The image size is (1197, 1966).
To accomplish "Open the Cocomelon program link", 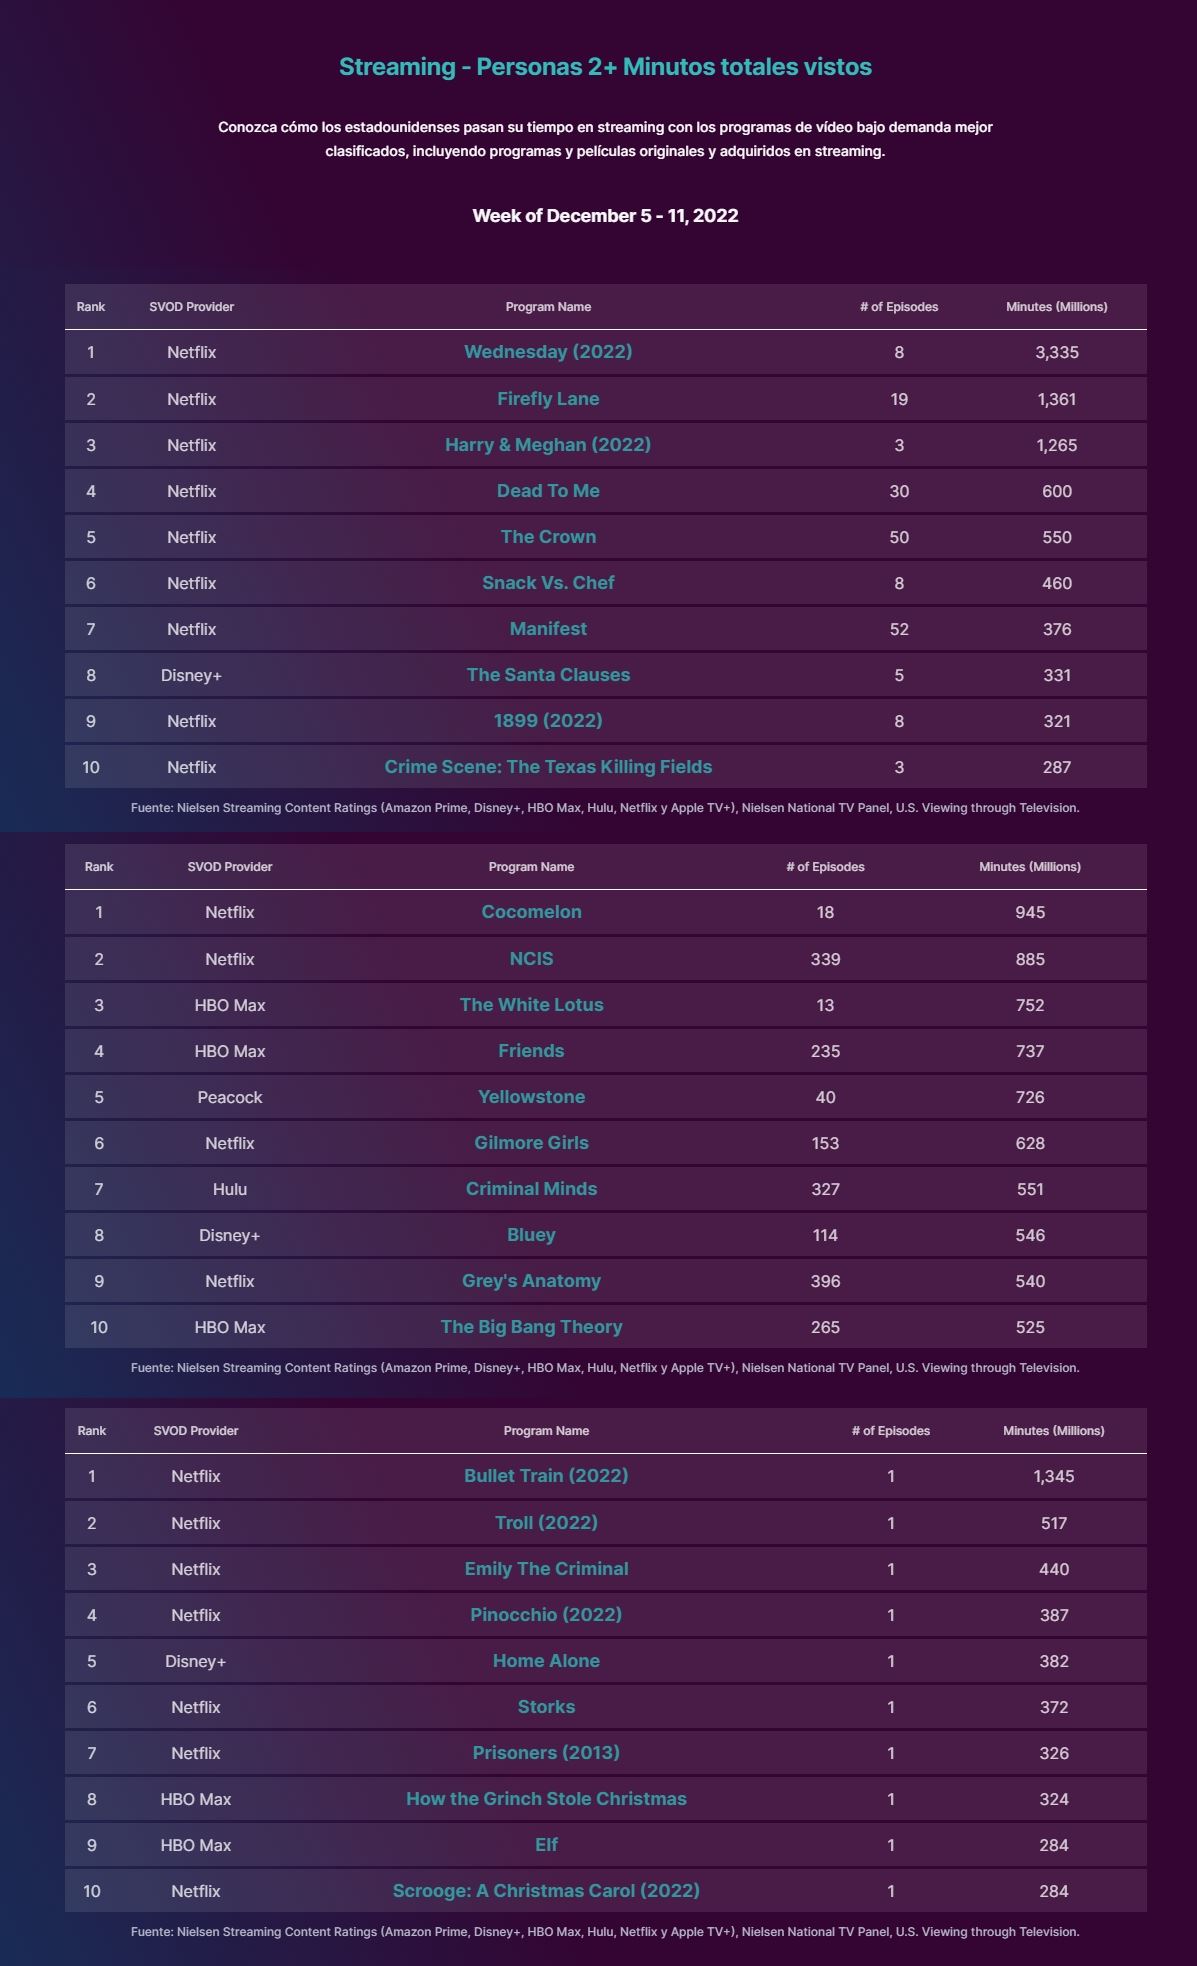I will tap(531, 912).
